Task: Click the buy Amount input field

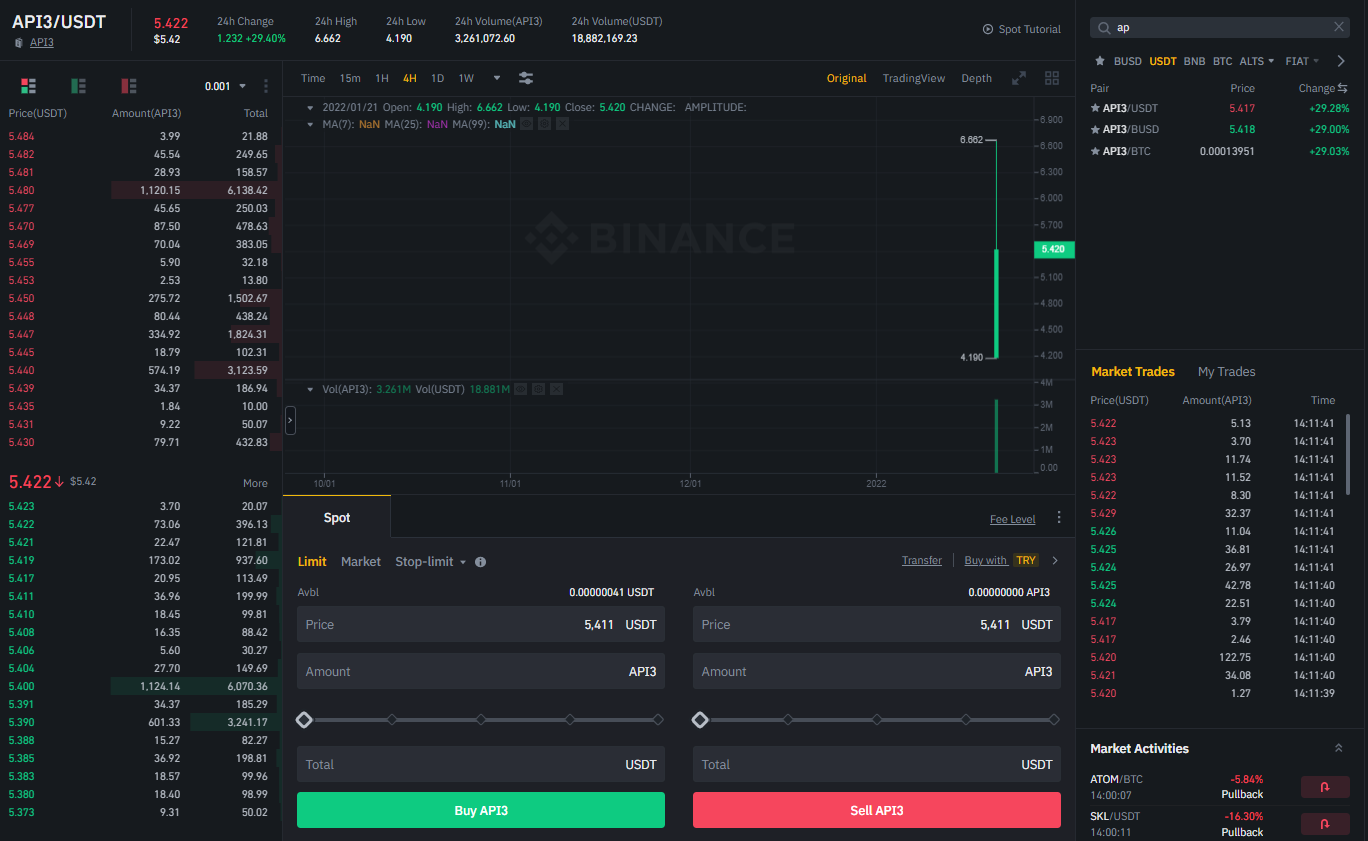Action: (x=481, y=671)
